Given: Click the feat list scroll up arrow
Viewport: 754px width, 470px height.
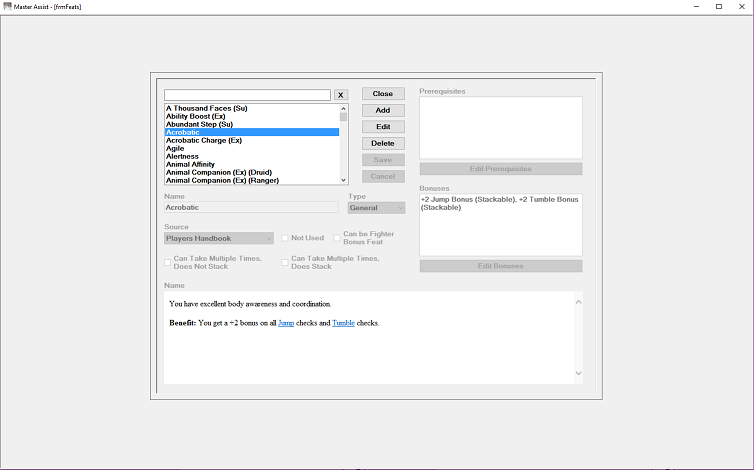Looking at the screenshot, I should click(343, 108).
